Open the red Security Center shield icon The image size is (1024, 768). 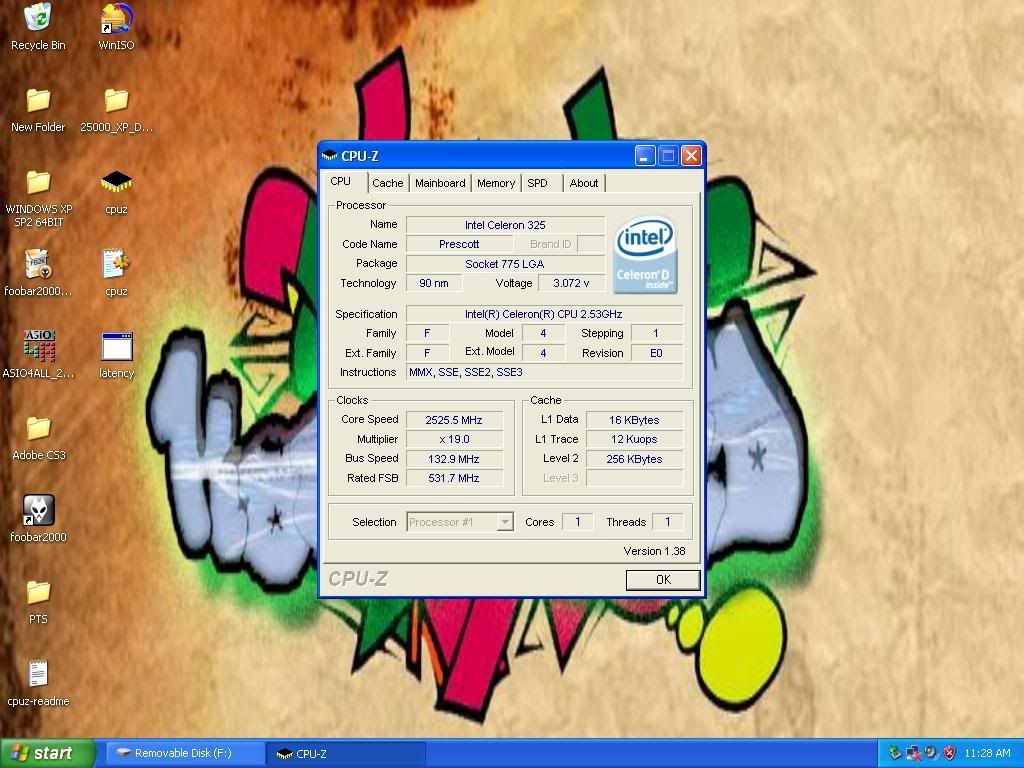tap(950, 753)
